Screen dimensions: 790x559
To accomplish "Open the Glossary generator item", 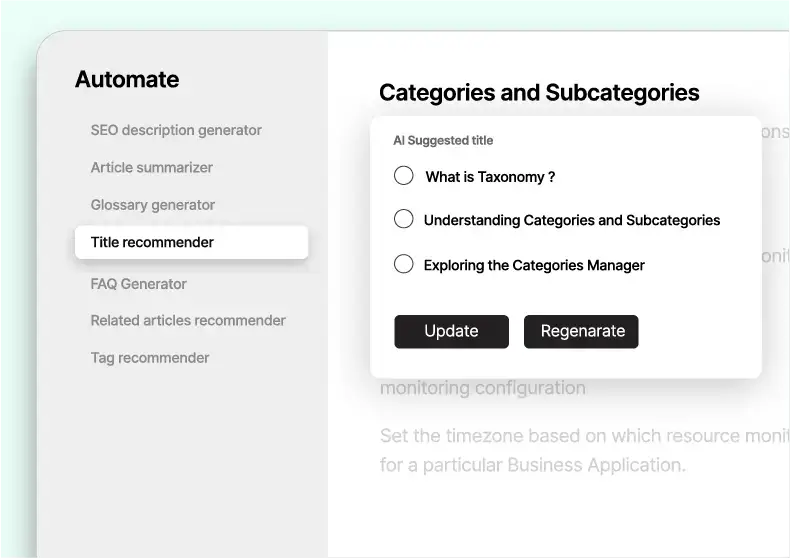I will 153,205.
